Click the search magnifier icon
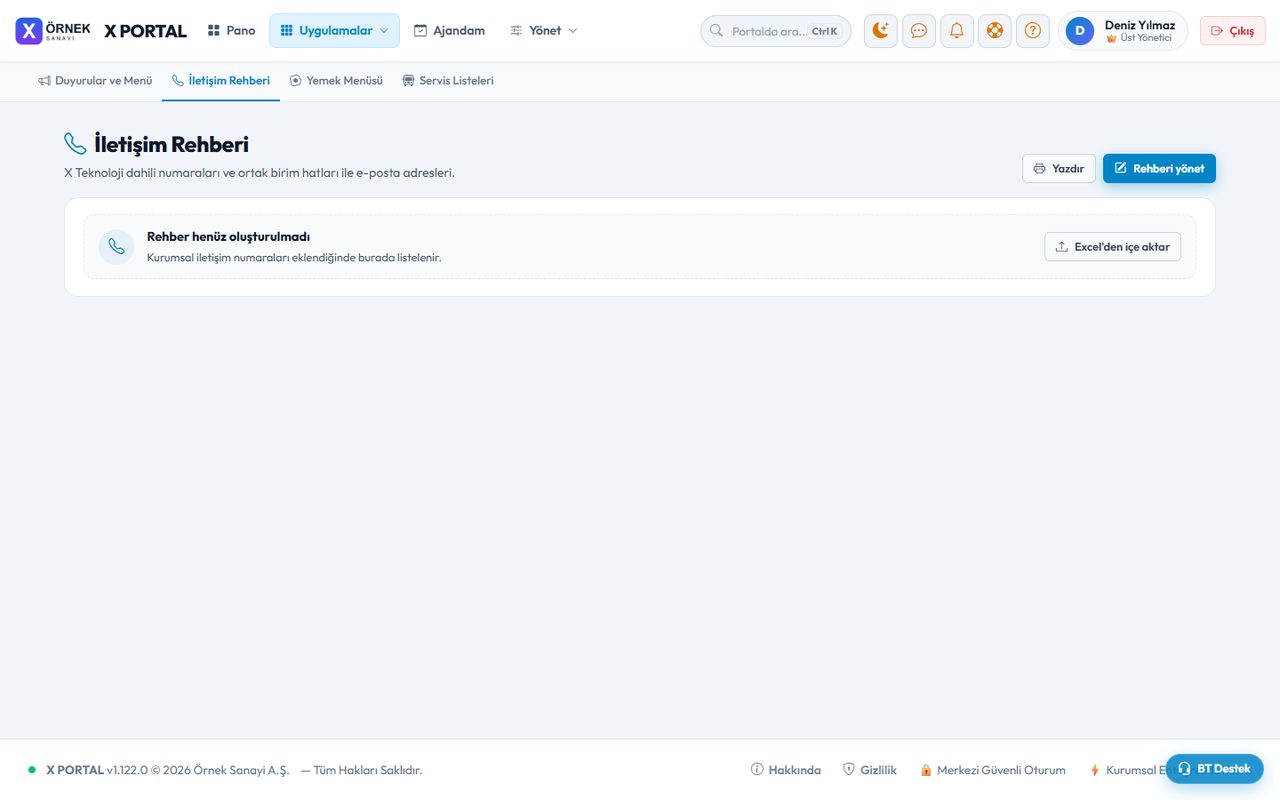This screenshot has height=800, width=1280. (716, 31)
